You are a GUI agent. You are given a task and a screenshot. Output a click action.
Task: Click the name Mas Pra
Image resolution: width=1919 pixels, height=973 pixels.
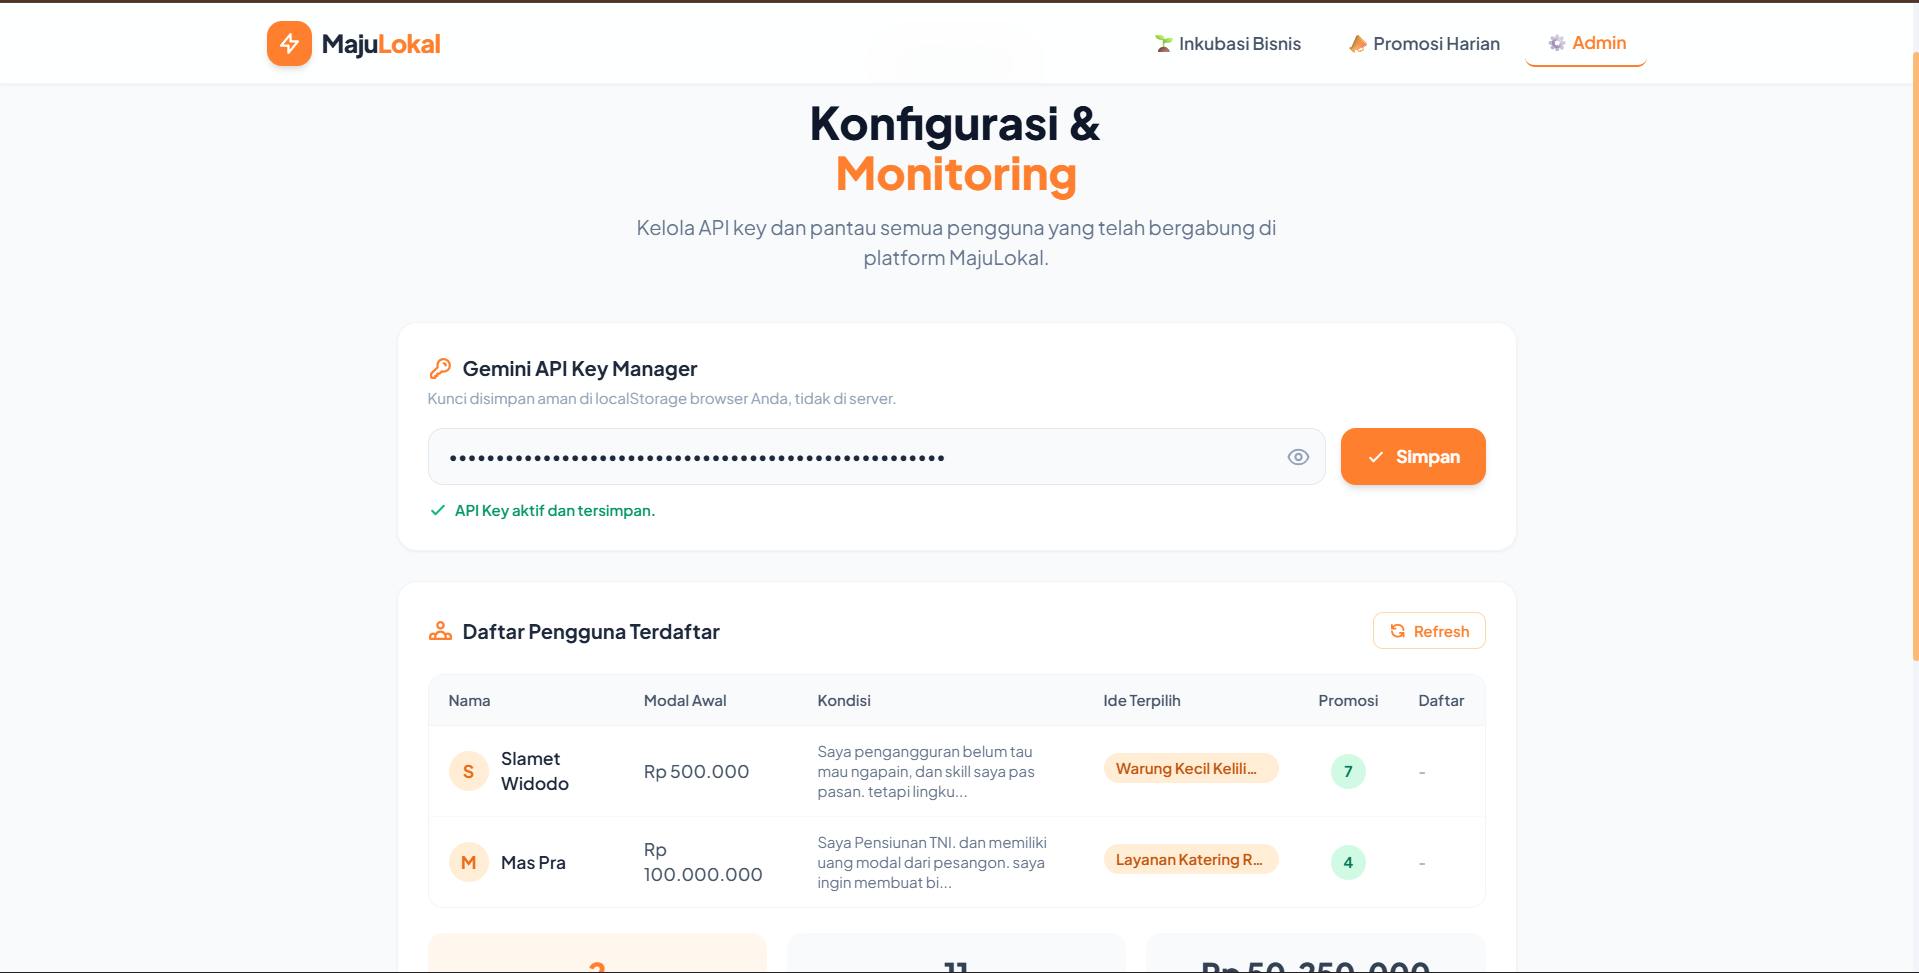tap(533, 863)
